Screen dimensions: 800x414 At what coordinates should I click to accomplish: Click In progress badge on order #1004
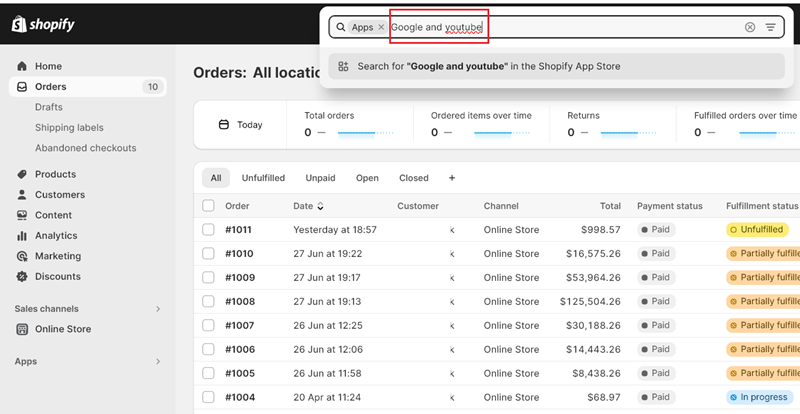(759, 397)
